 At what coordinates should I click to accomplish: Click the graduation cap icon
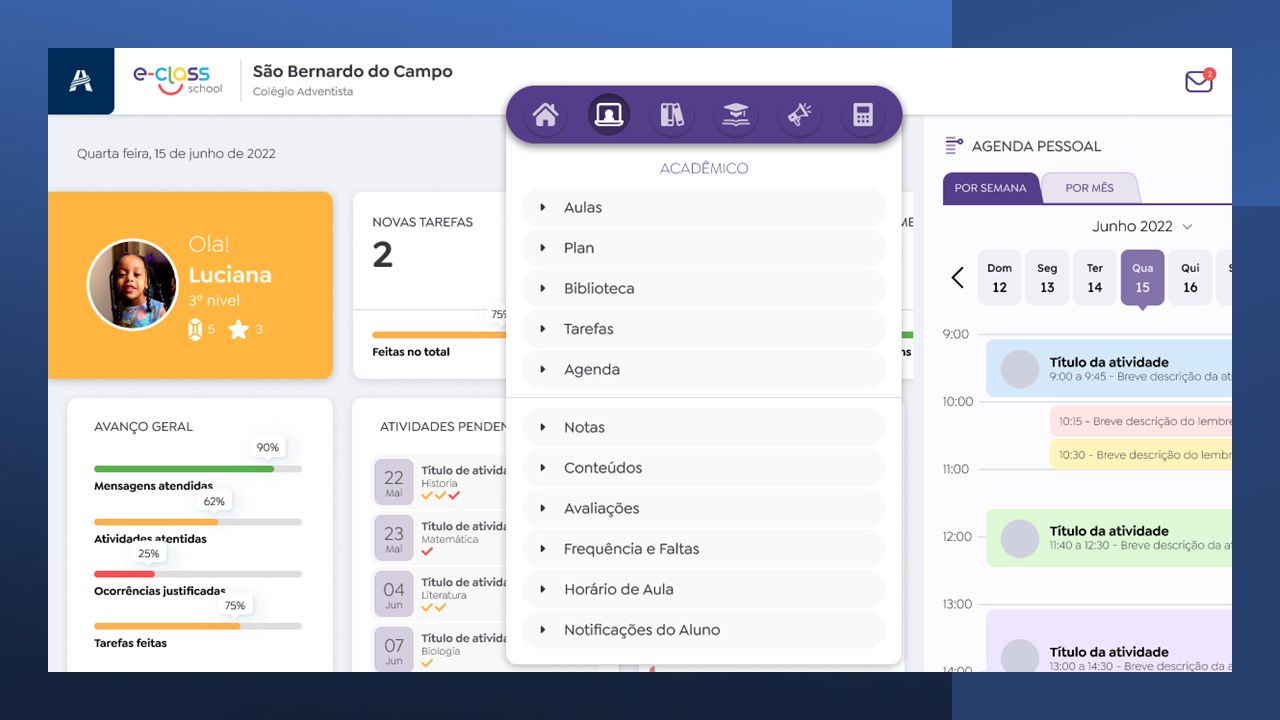coord(736,115)
